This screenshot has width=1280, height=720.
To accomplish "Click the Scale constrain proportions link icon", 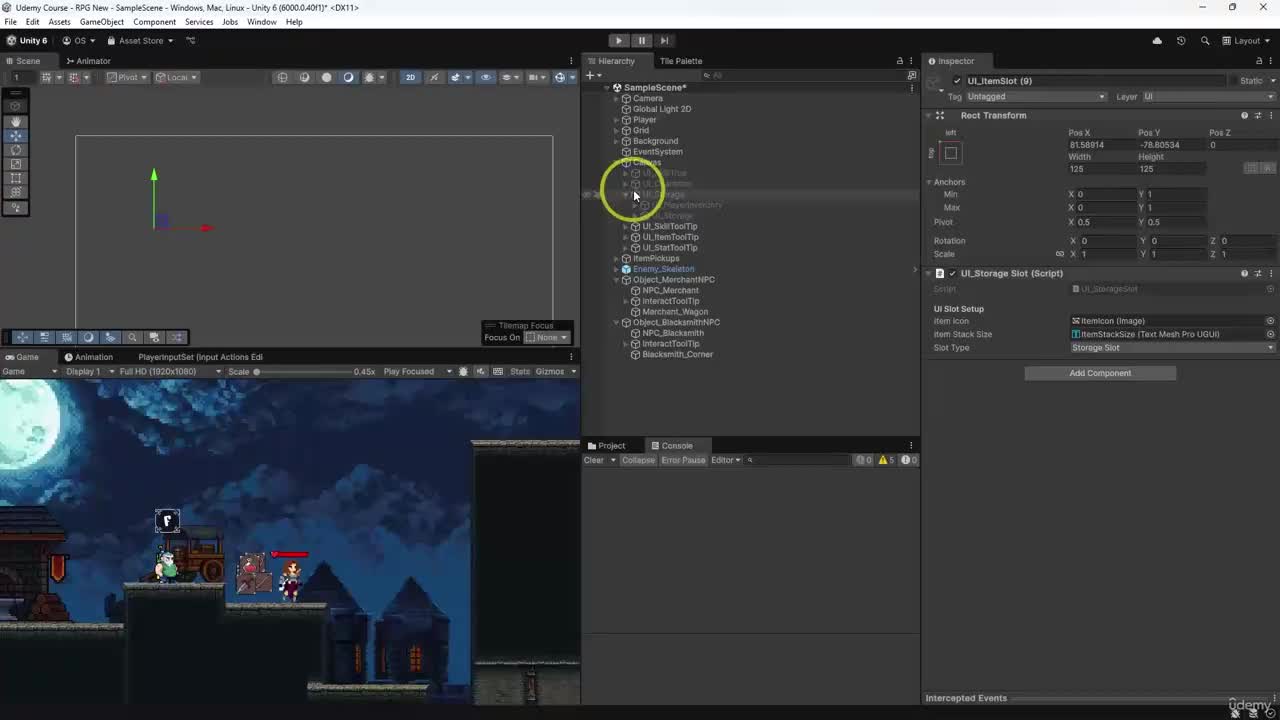I will [x=1060, y=254].
